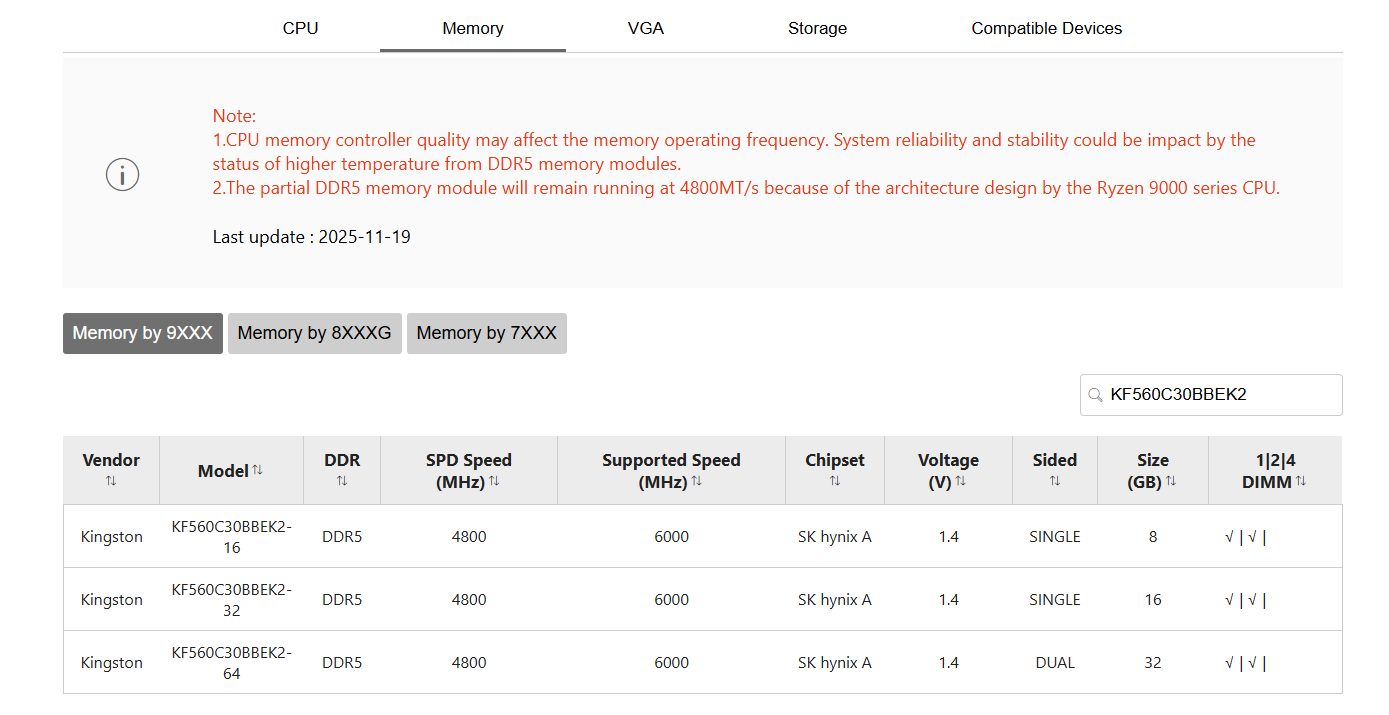Sort by SPD Speed arrows icon
The image size is (1389, 715).
494,481
